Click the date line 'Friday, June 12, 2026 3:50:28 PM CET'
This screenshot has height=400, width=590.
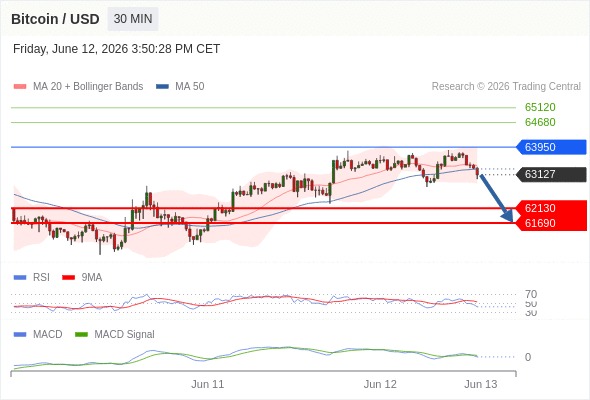(116, 49)
